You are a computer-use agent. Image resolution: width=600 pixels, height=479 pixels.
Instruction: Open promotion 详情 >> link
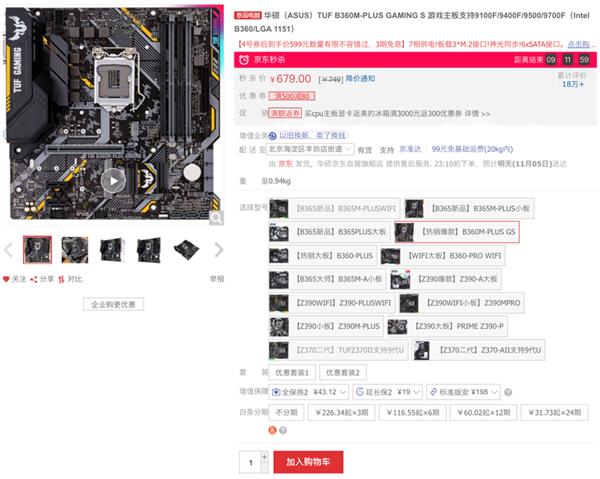[477, 114]
